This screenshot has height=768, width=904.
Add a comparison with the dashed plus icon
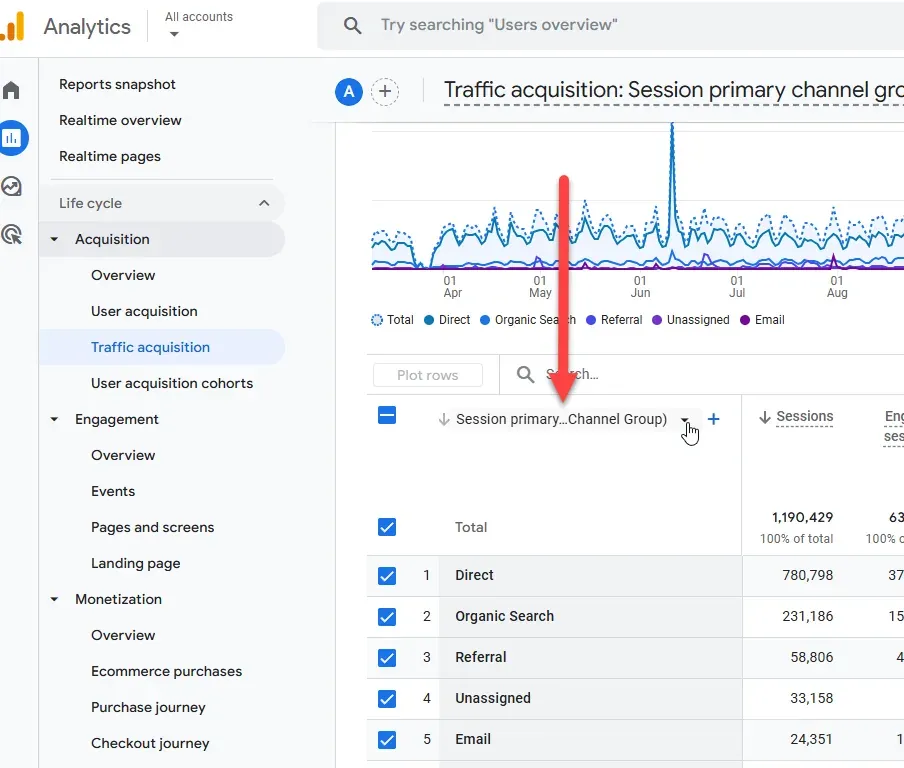point(385,92)
